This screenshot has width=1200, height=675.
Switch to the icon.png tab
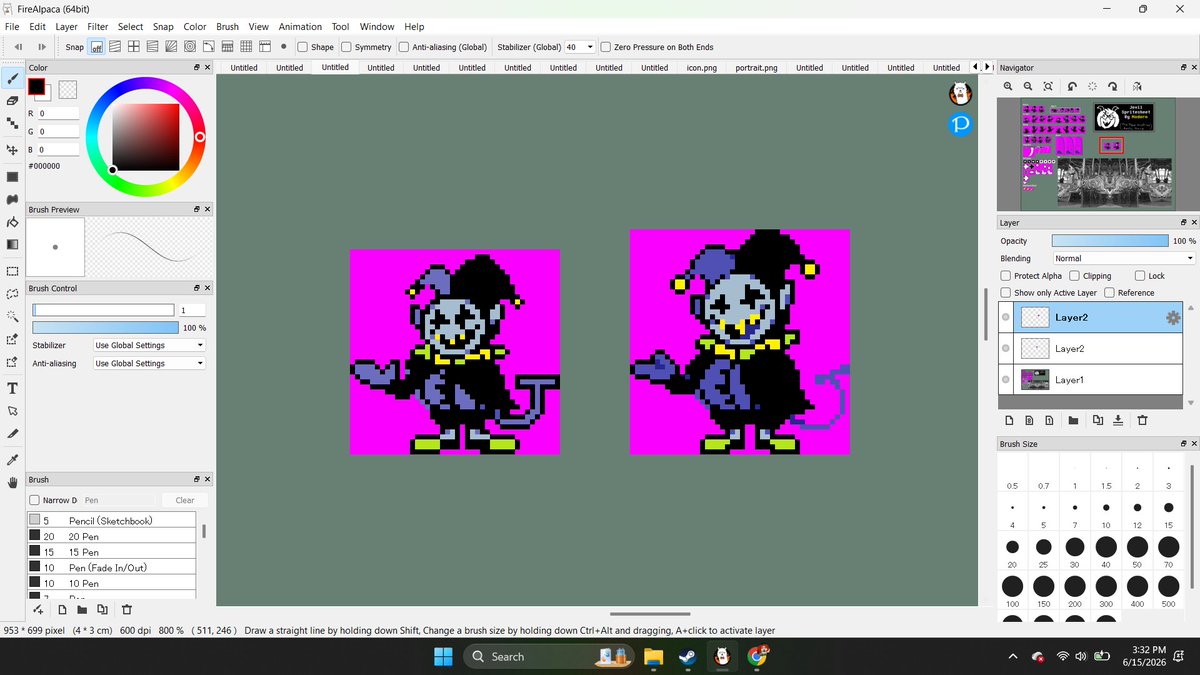(x=701, y=68)
